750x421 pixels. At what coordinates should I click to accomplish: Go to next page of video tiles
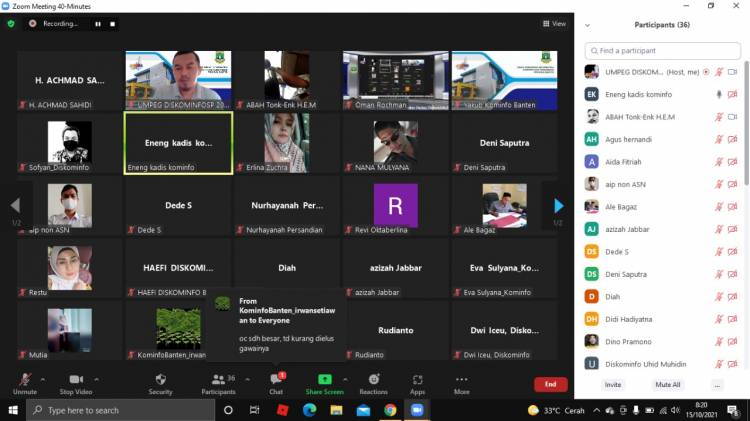(x=558, y=206)
